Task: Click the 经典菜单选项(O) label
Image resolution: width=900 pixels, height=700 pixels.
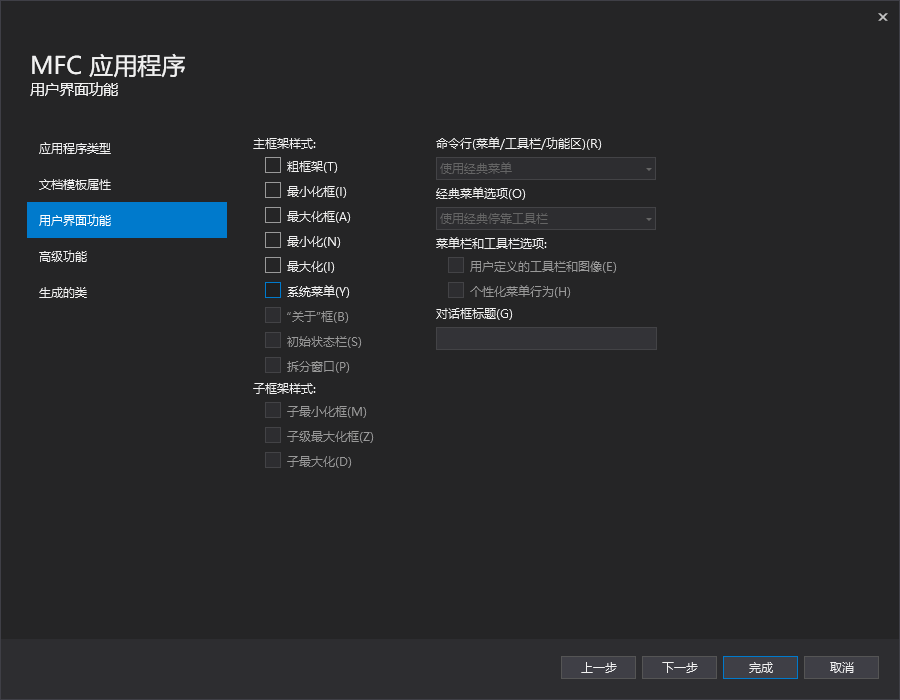Action: point(480,194)
